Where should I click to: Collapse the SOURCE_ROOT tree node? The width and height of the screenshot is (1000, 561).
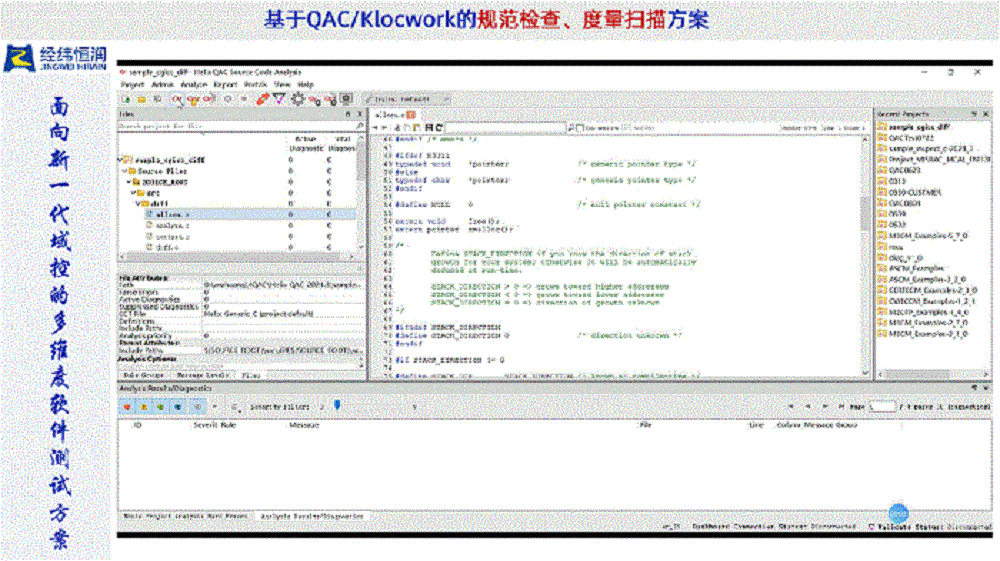coord(129,182)
